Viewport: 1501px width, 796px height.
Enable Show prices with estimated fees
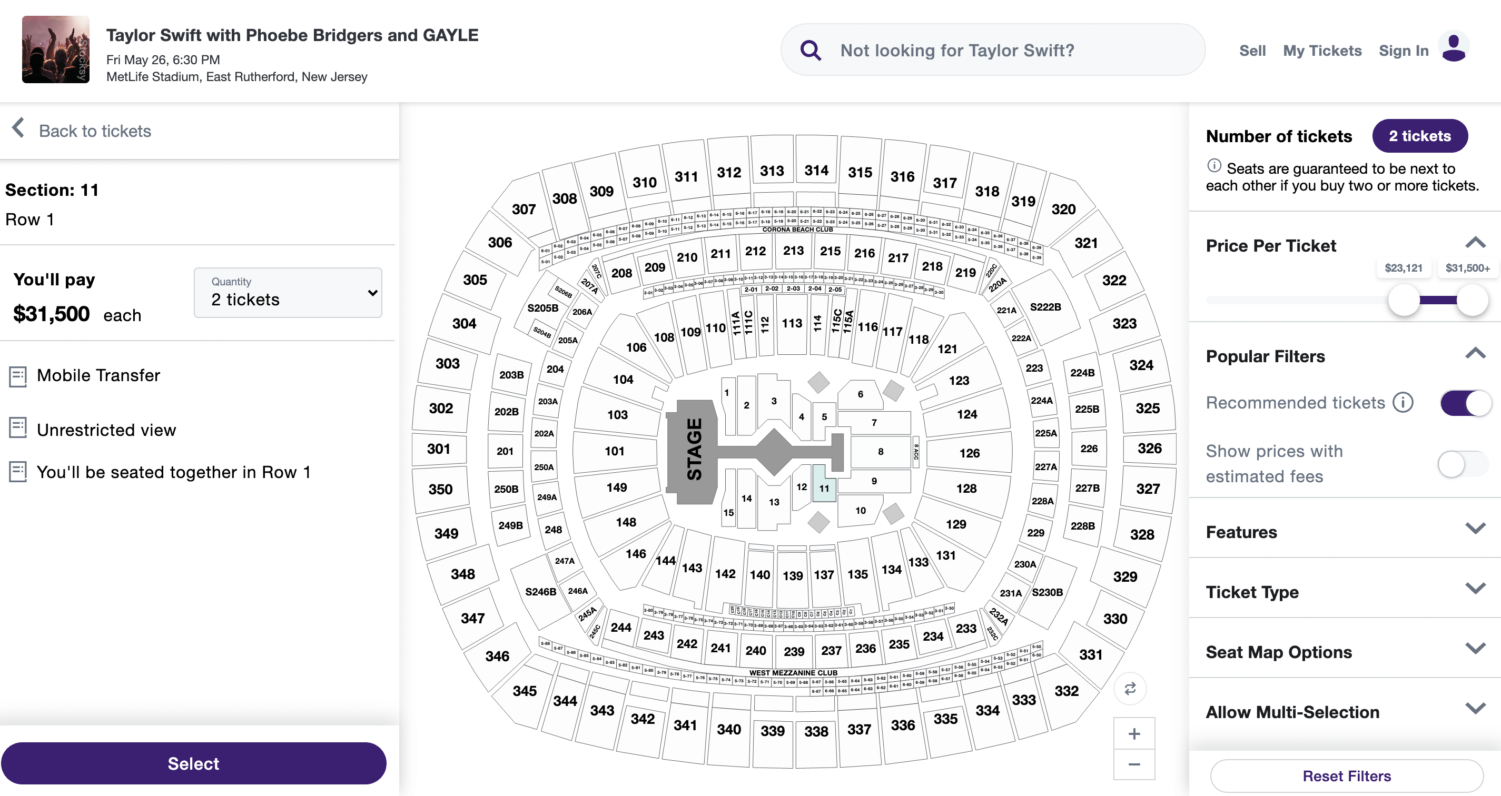pos(1464,464)
